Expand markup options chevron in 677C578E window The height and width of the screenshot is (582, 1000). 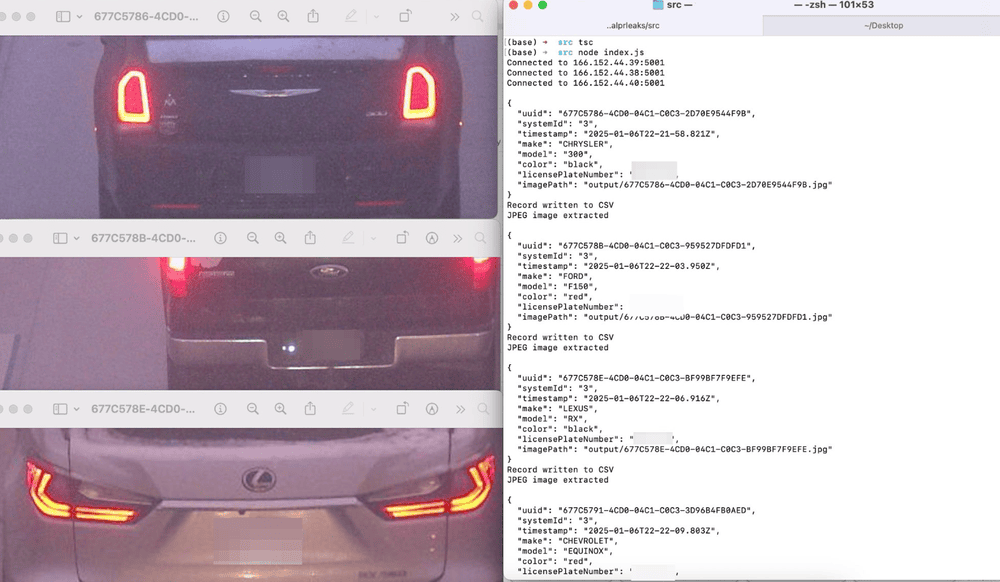tap(373, 409)
